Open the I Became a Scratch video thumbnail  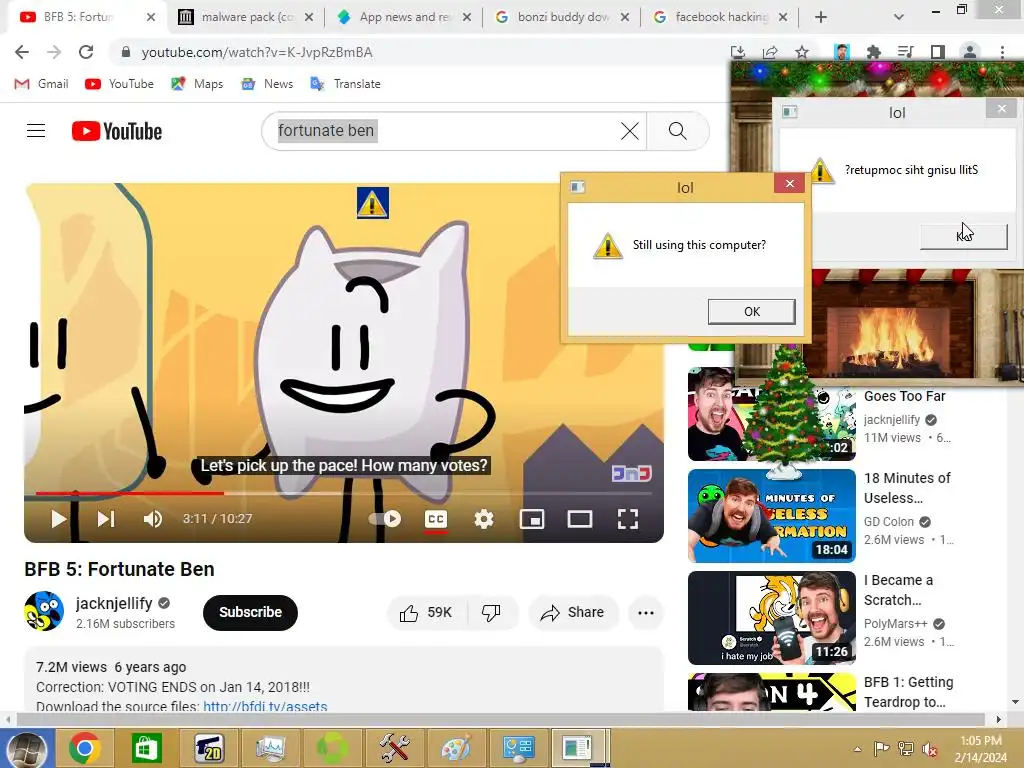771,618
